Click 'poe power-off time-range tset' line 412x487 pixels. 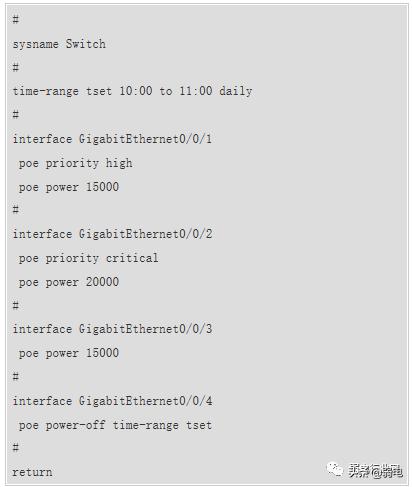coord(115,425)
